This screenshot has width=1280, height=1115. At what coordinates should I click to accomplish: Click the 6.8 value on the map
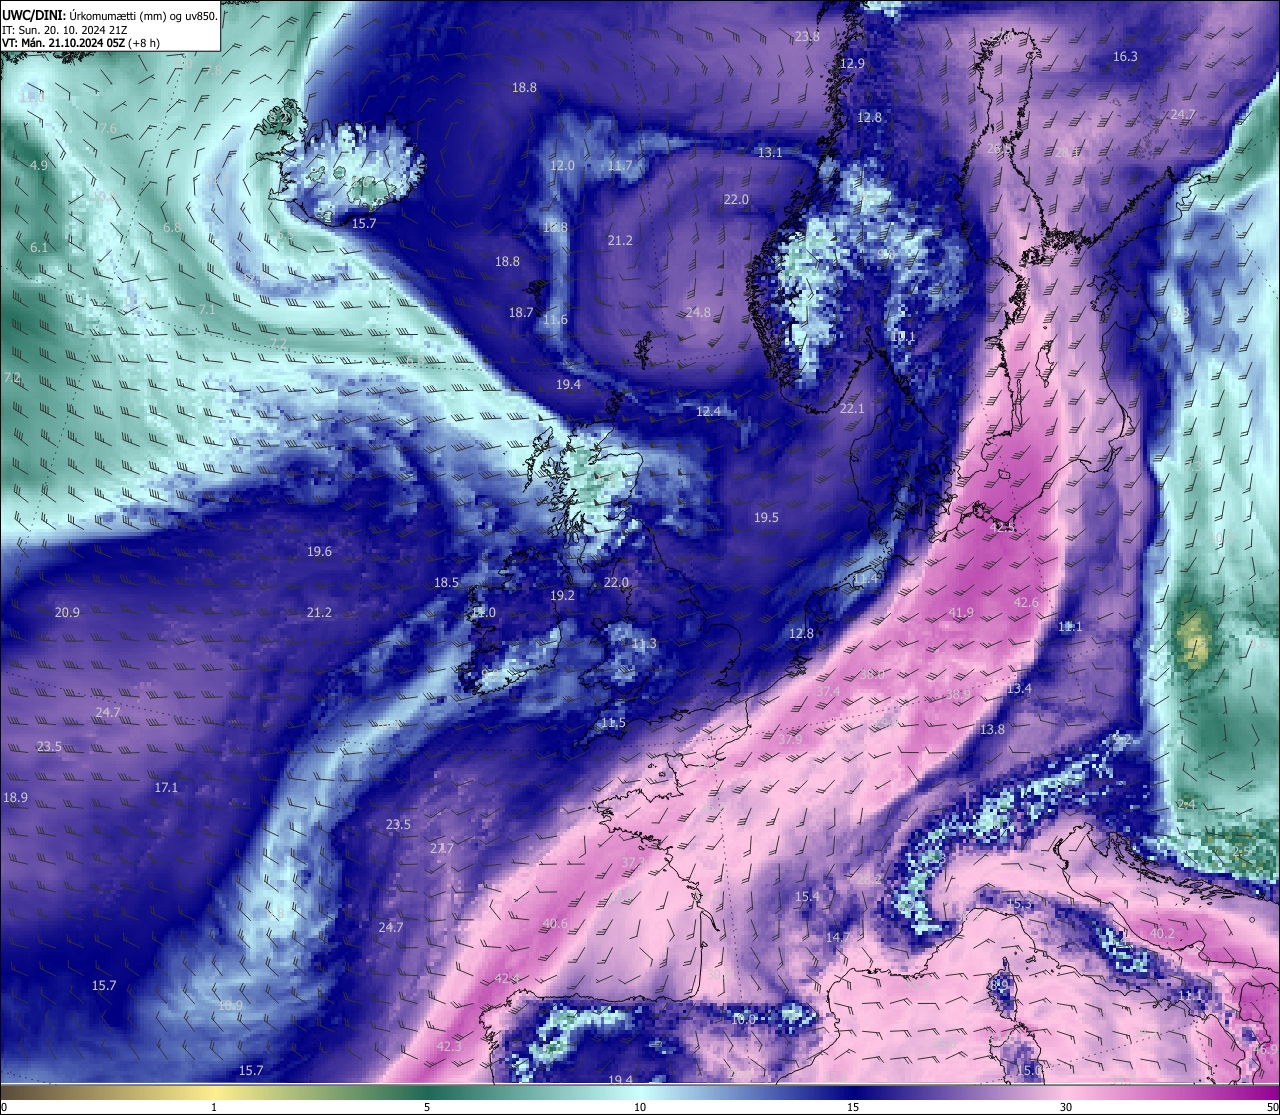click(x=172, y=228)
